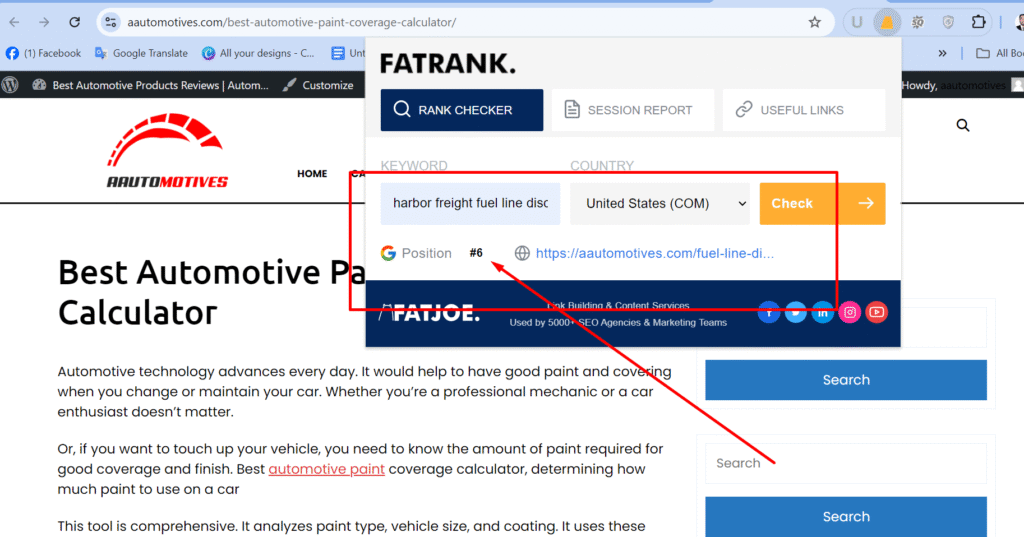This screenshot has width=1024, height=537.
Task: Open the All Bookmarks folder
Action: point(999,53)
